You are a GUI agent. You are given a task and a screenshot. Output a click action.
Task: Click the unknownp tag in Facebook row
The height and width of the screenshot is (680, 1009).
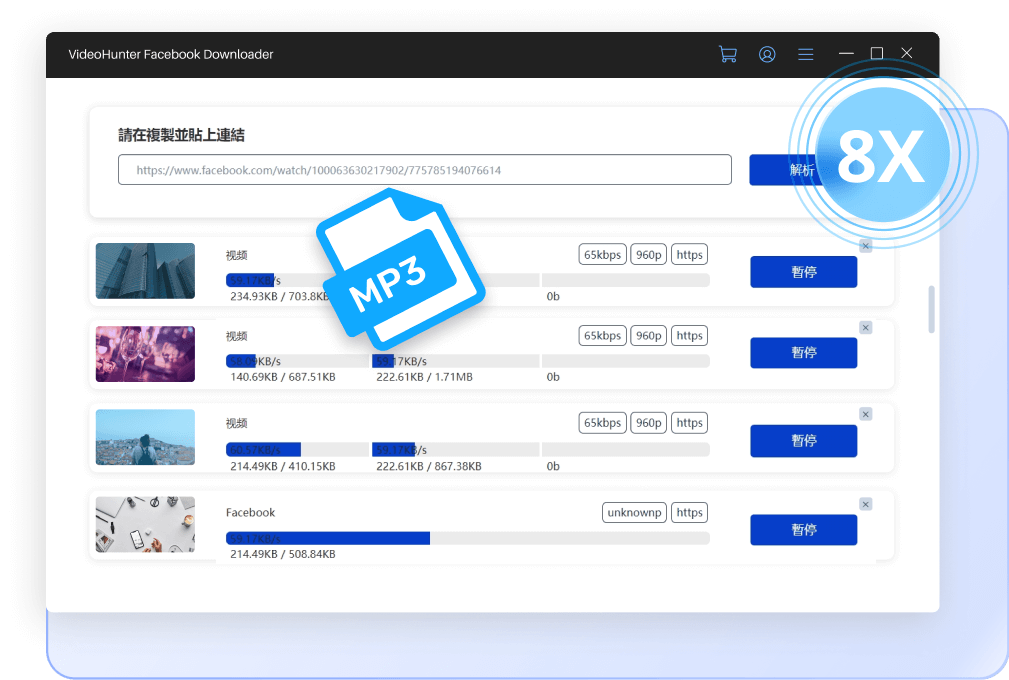634,512
